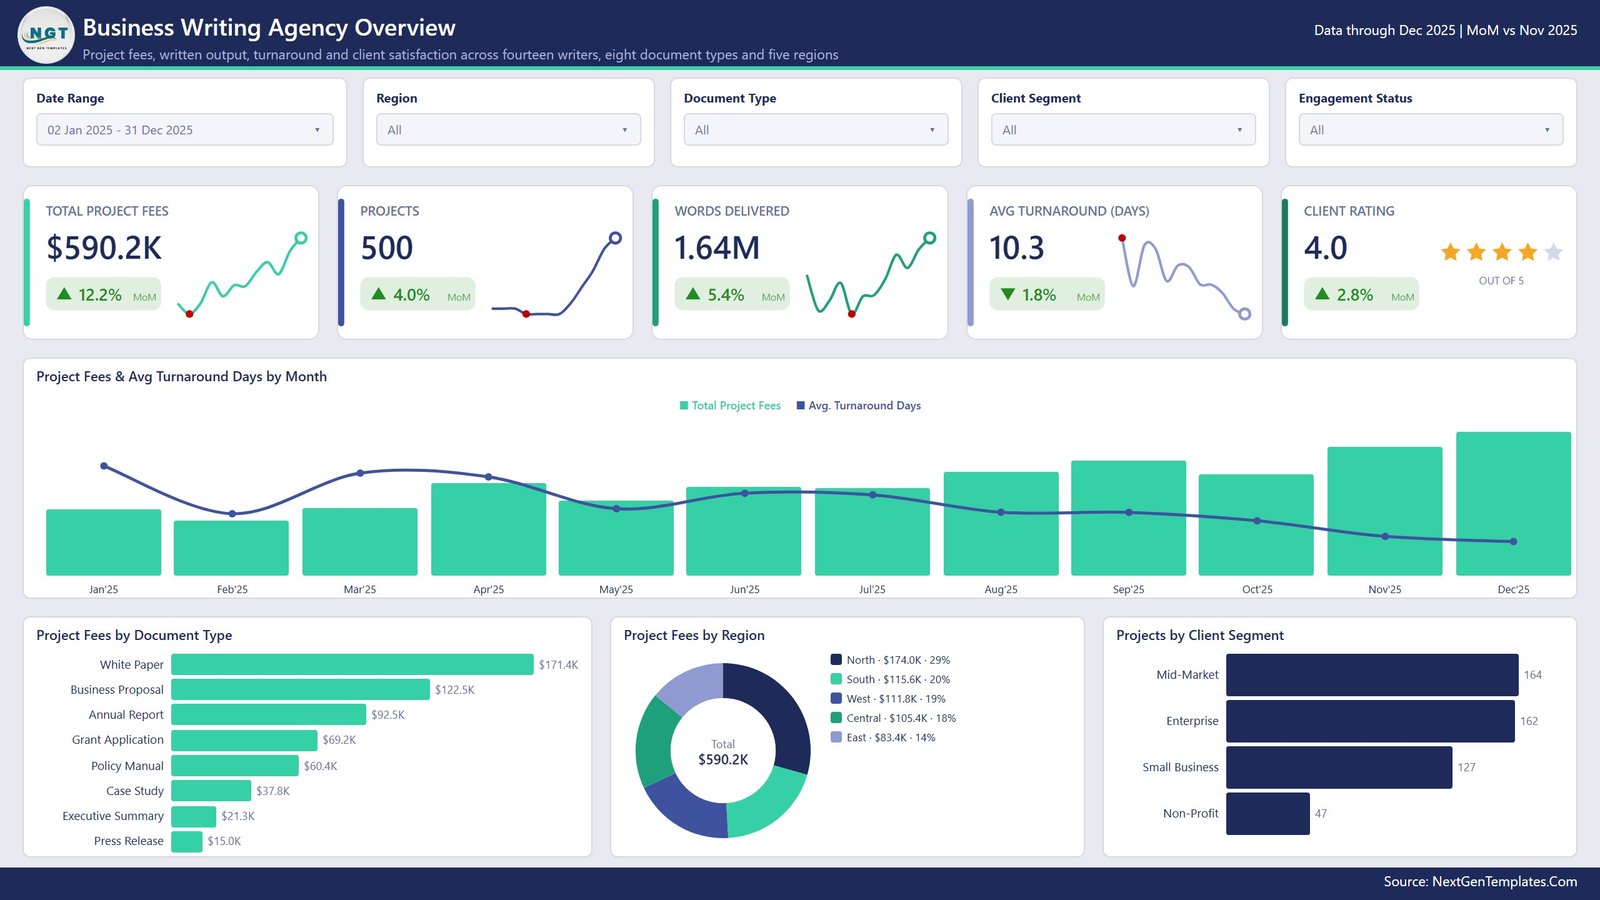
Task: Click South legend swatch in region chart
Action: tap(836, 679)
